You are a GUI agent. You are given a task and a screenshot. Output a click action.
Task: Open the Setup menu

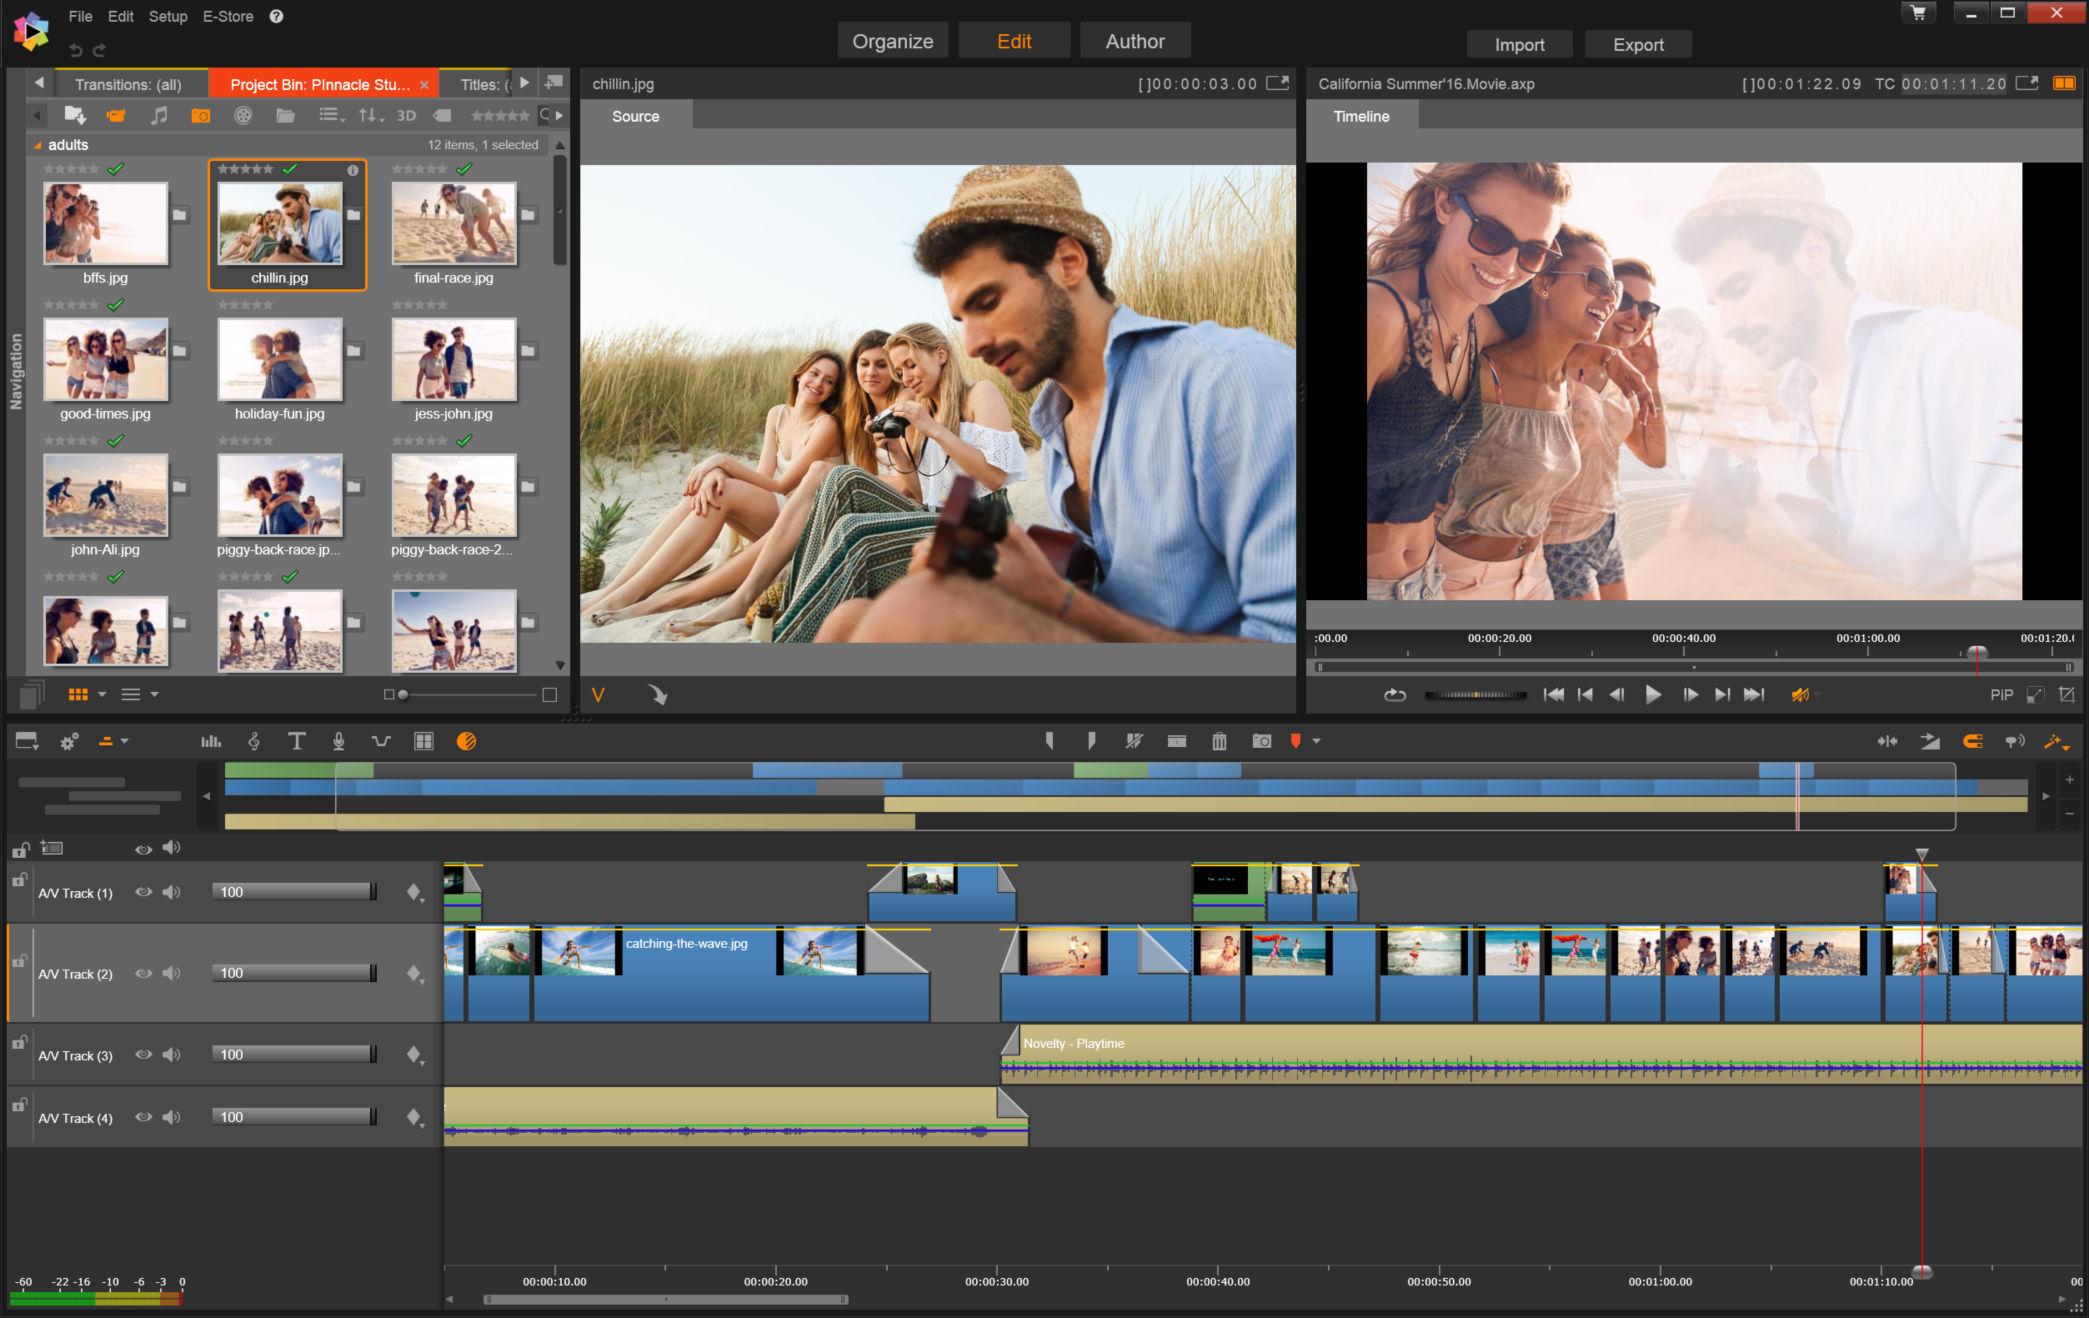168,16
